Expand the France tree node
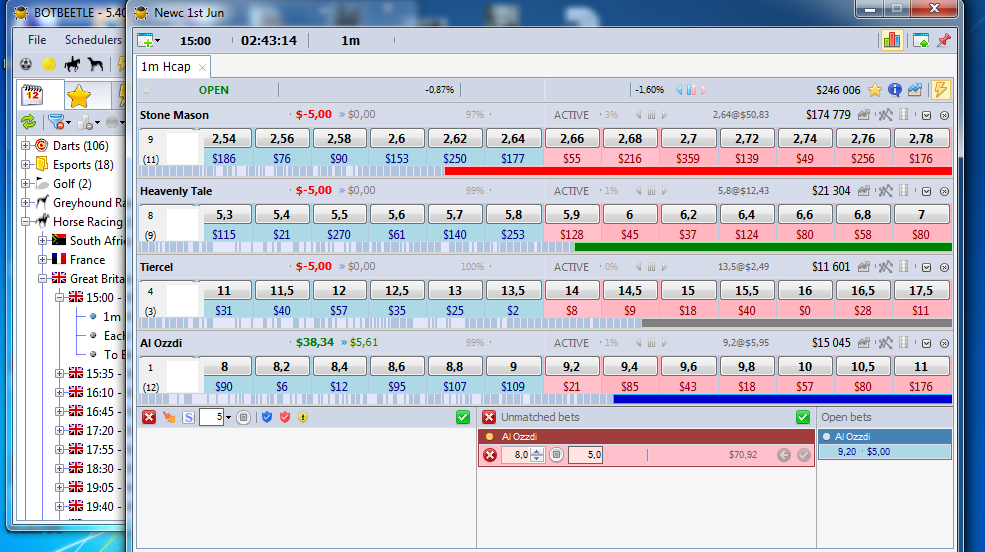The width and height of the screenshot is (985, 552). pos(42,259)
